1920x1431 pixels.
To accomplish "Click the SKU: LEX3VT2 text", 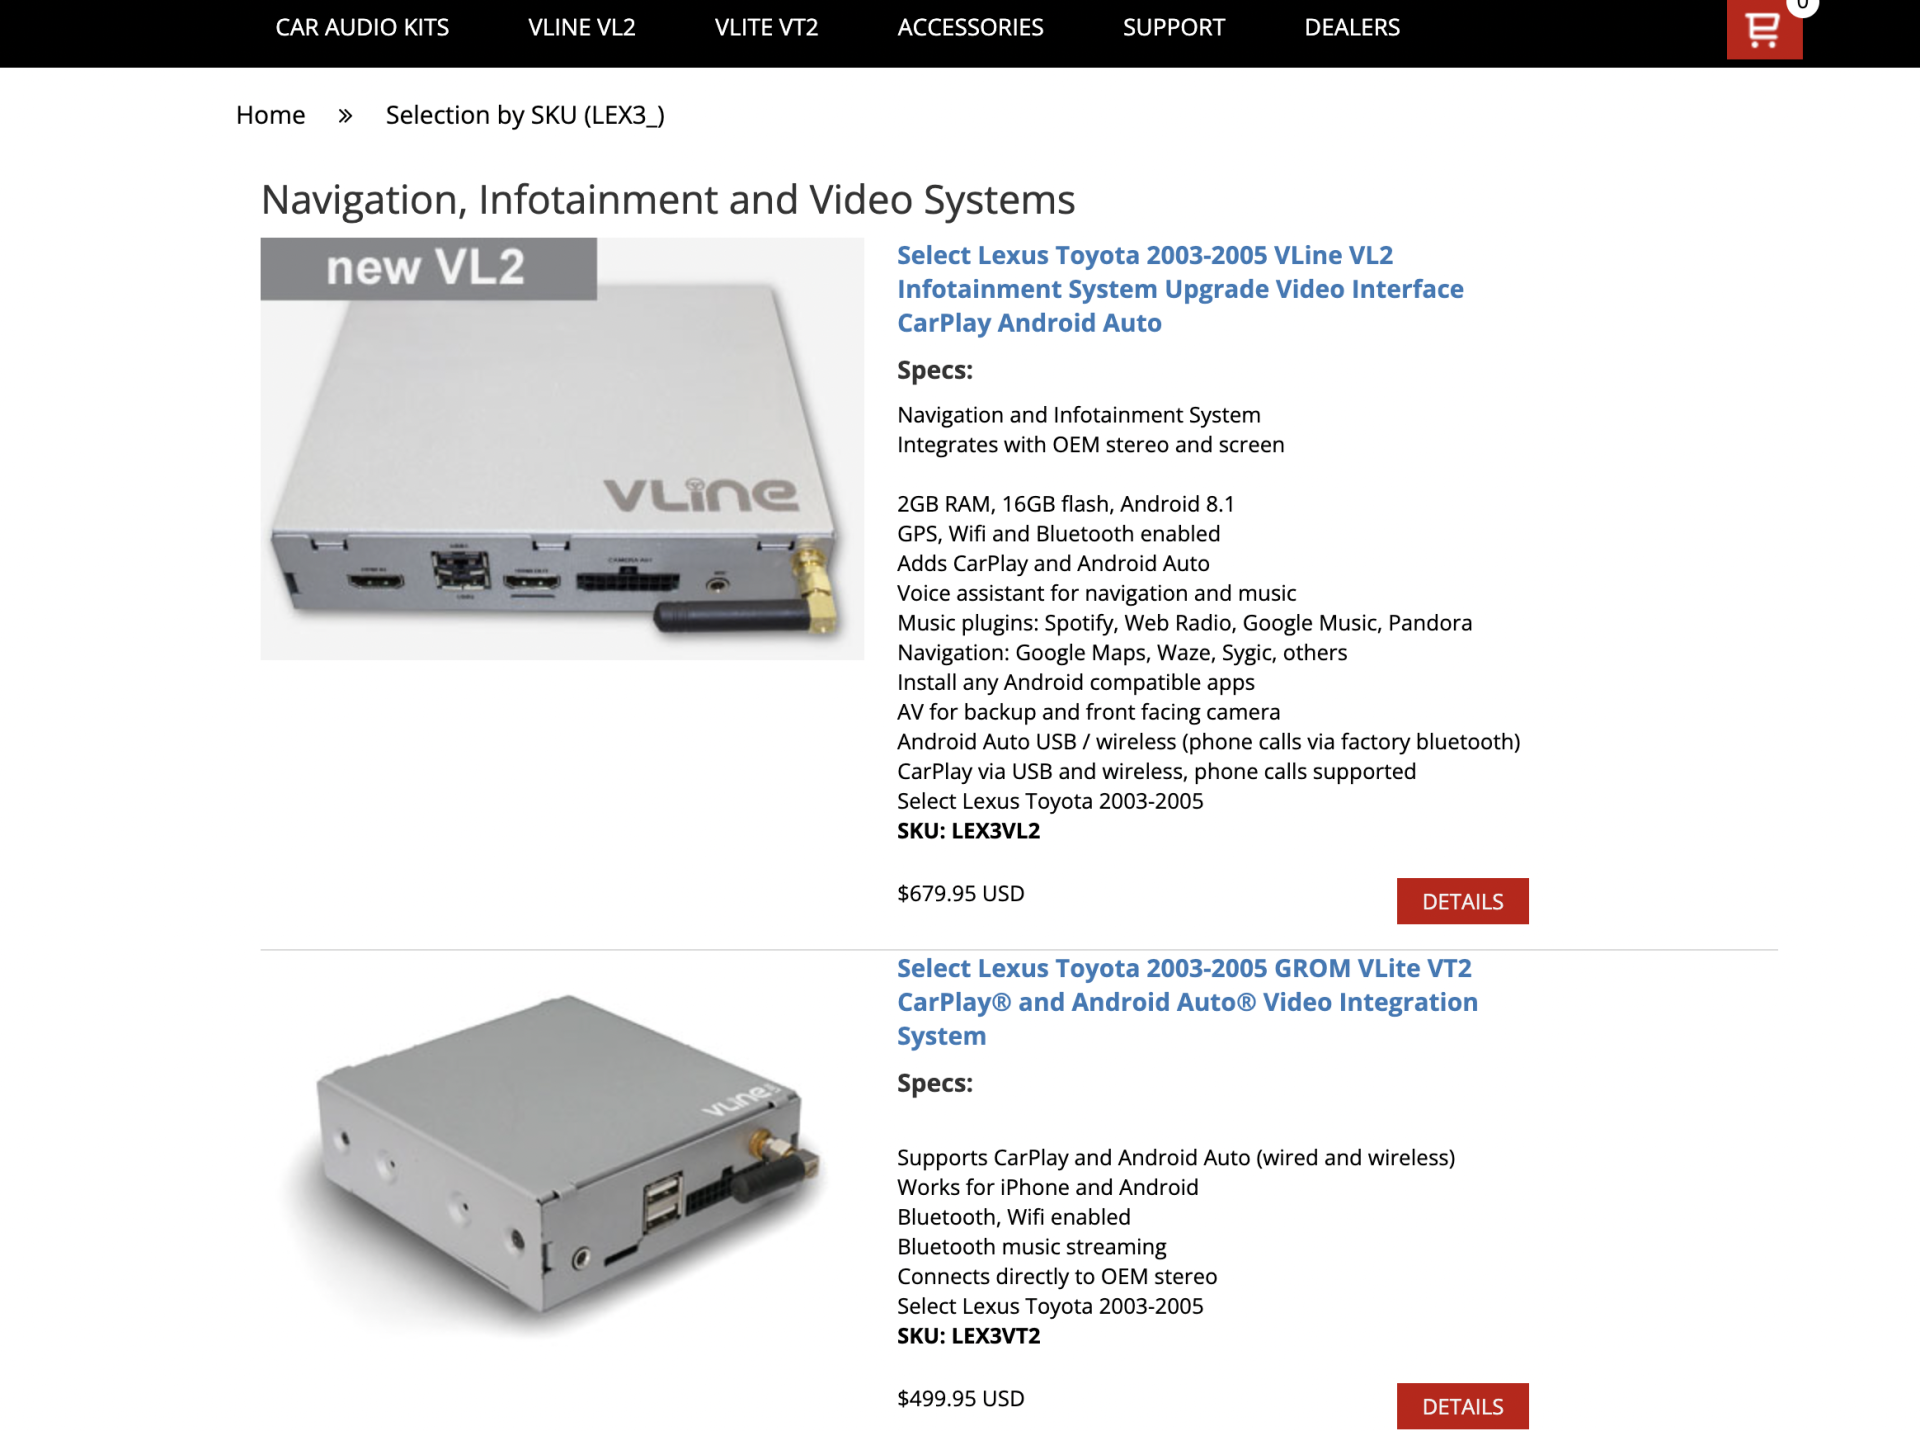I will [x=968, y=1336].
